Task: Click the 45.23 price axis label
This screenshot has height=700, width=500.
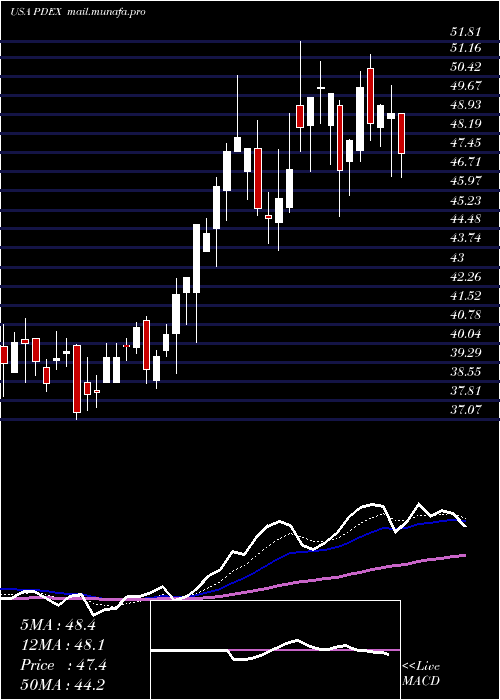Action: [465, 200]
